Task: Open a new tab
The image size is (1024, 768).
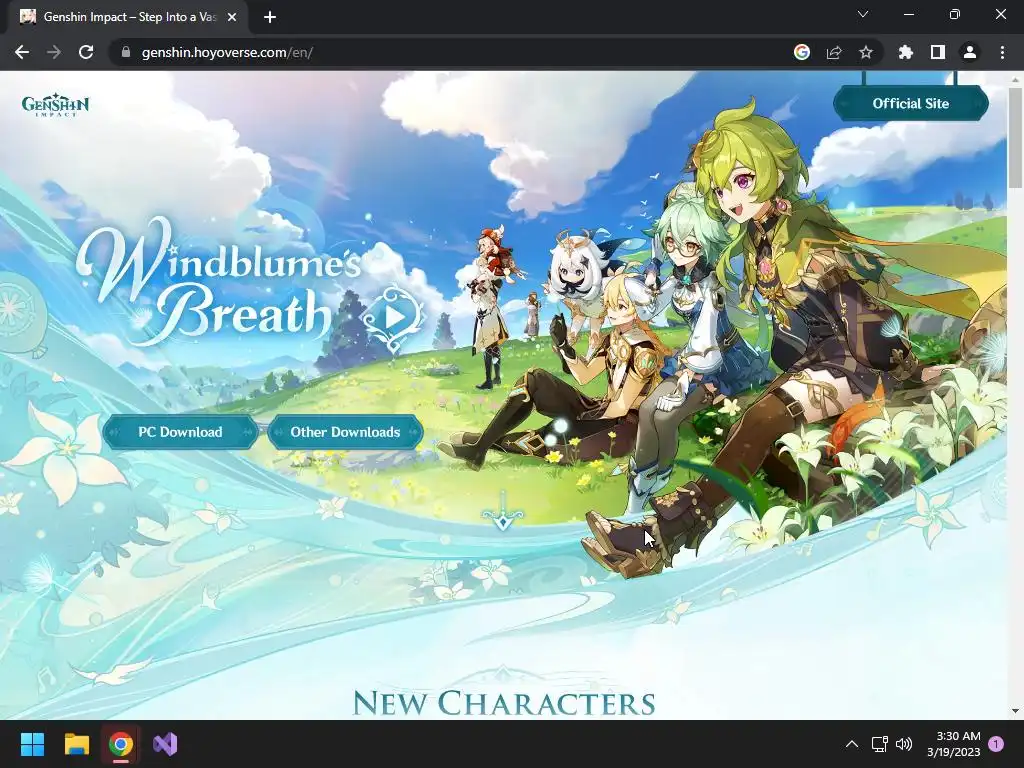Action: tap(270, 17)
